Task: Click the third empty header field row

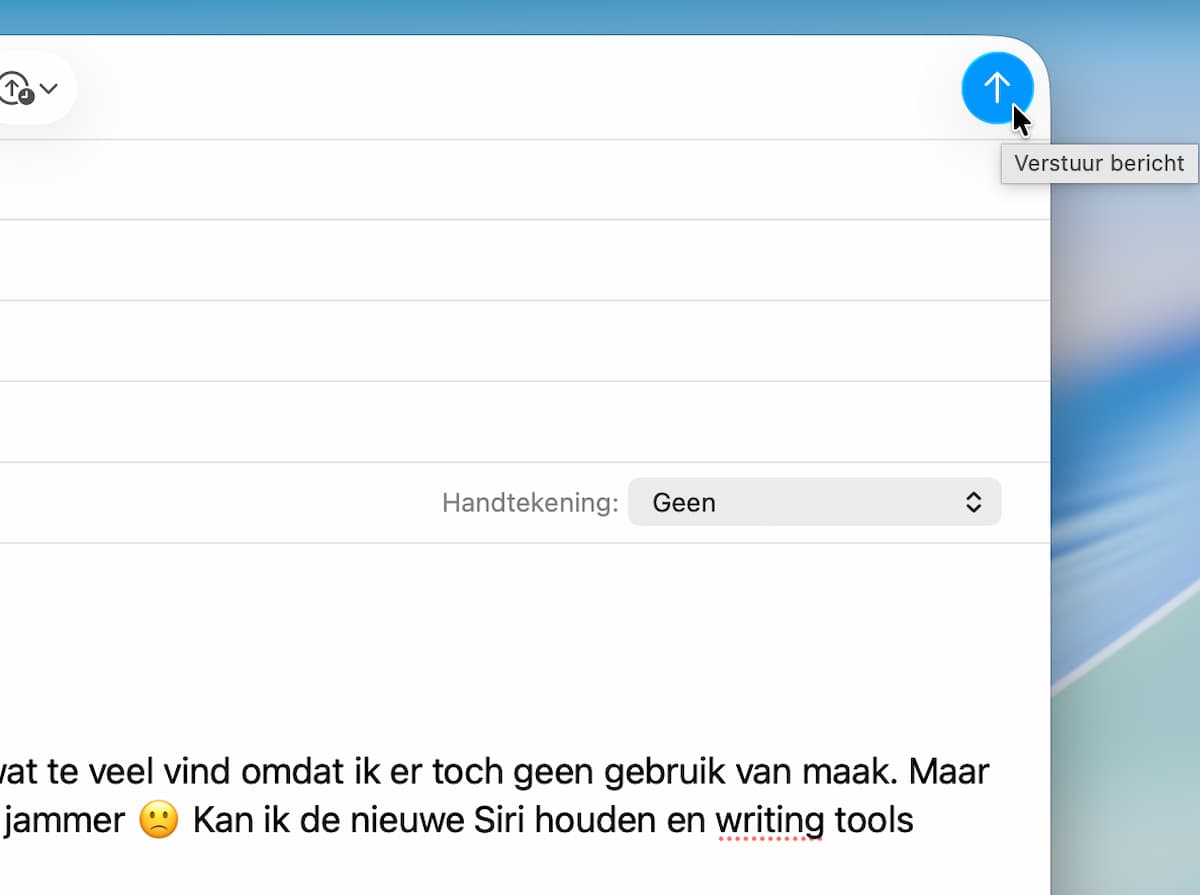Action: [500, 341]
